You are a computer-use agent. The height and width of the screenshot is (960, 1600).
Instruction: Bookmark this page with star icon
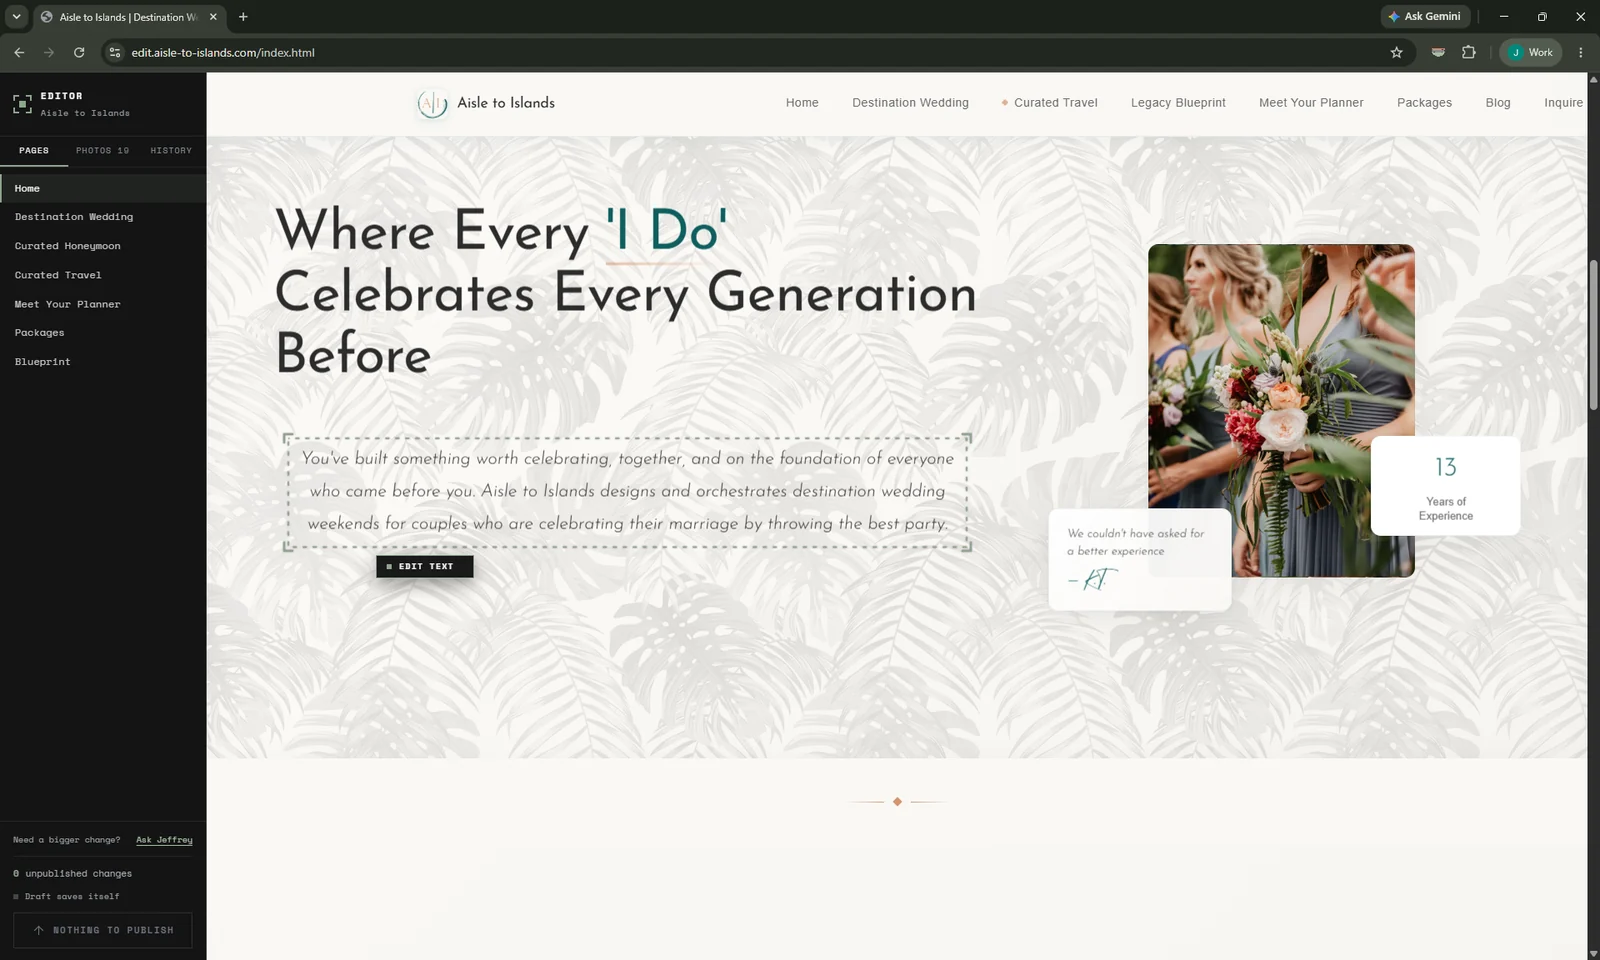click(x=1397, y=52)
